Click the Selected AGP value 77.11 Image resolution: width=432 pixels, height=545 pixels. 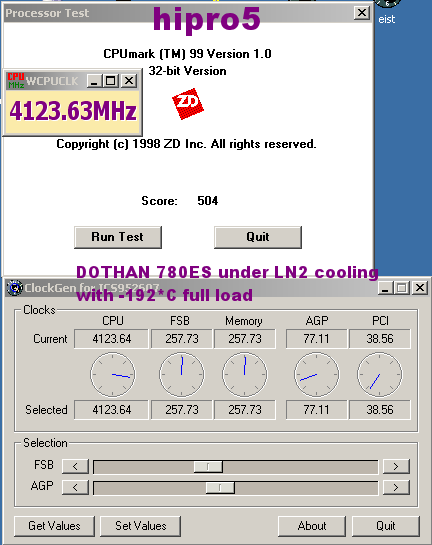click(x=316, y=410)
